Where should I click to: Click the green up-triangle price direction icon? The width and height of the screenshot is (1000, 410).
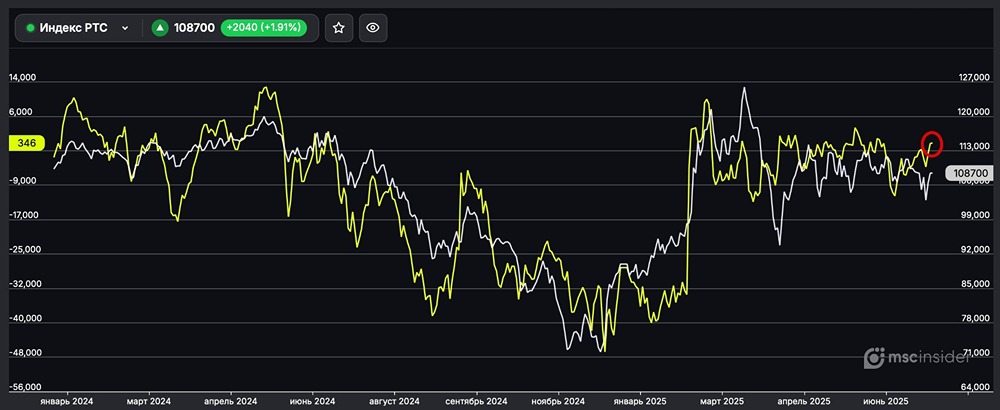coord(159,28)
